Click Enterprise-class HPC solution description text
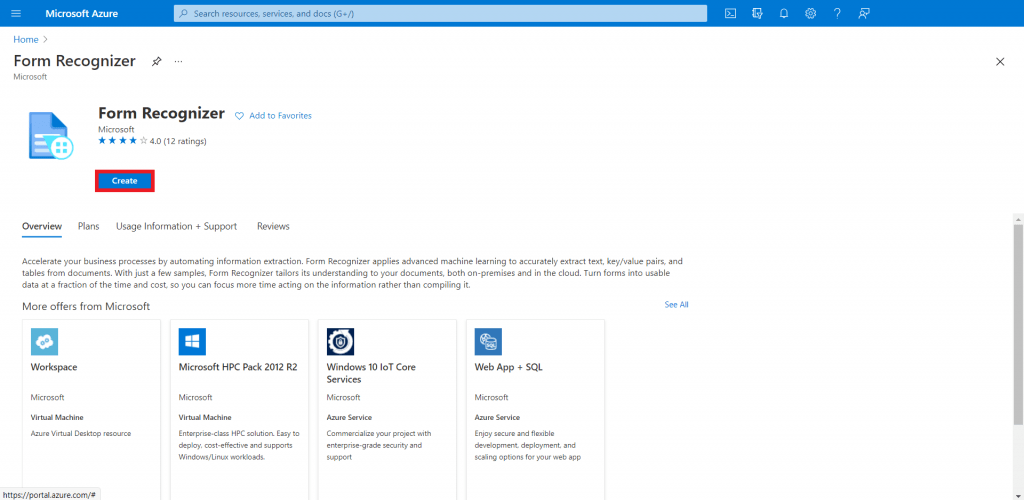The height and width of the screenshot is (500, 1024). [239, 445]
